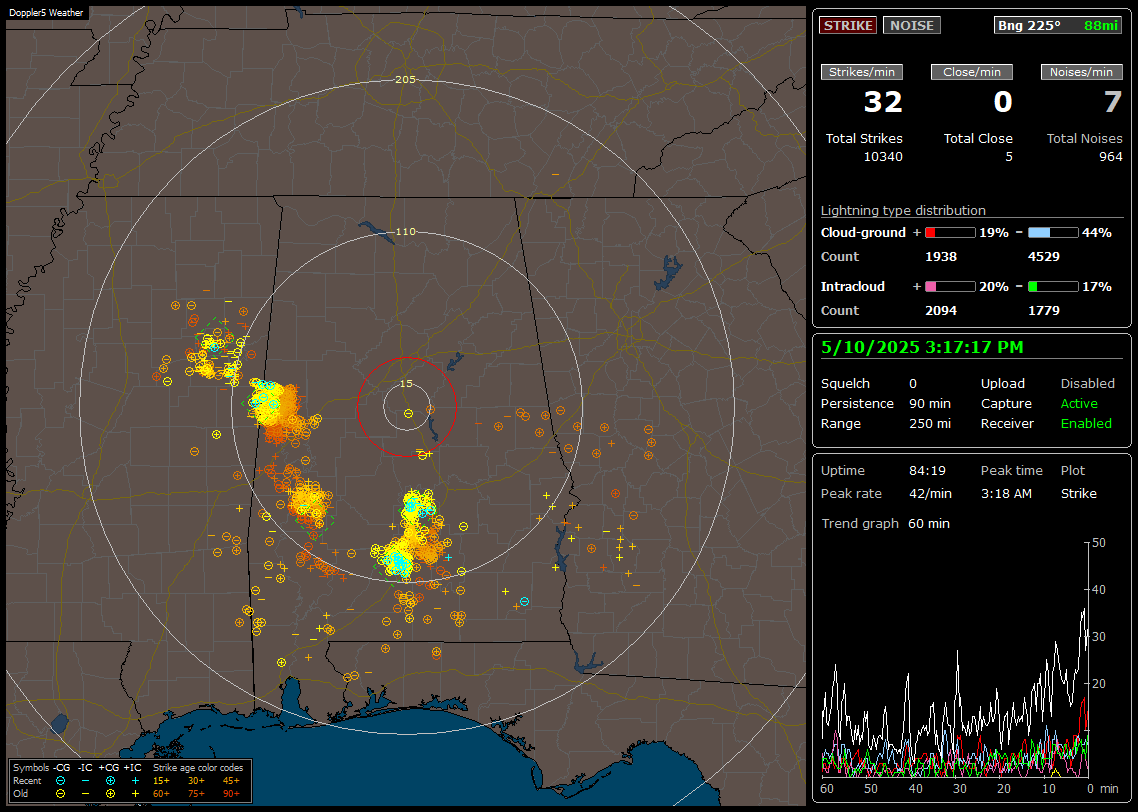Click the yellow old +CG legend symbol

coord(110,794)
